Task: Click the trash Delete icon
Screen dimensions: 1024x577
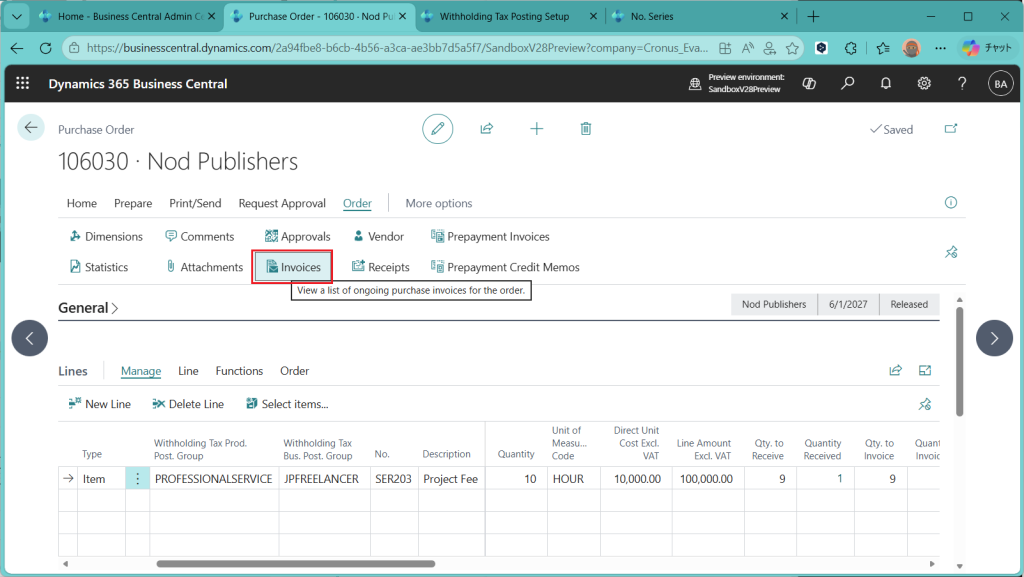Action: (x=586, y=128)
